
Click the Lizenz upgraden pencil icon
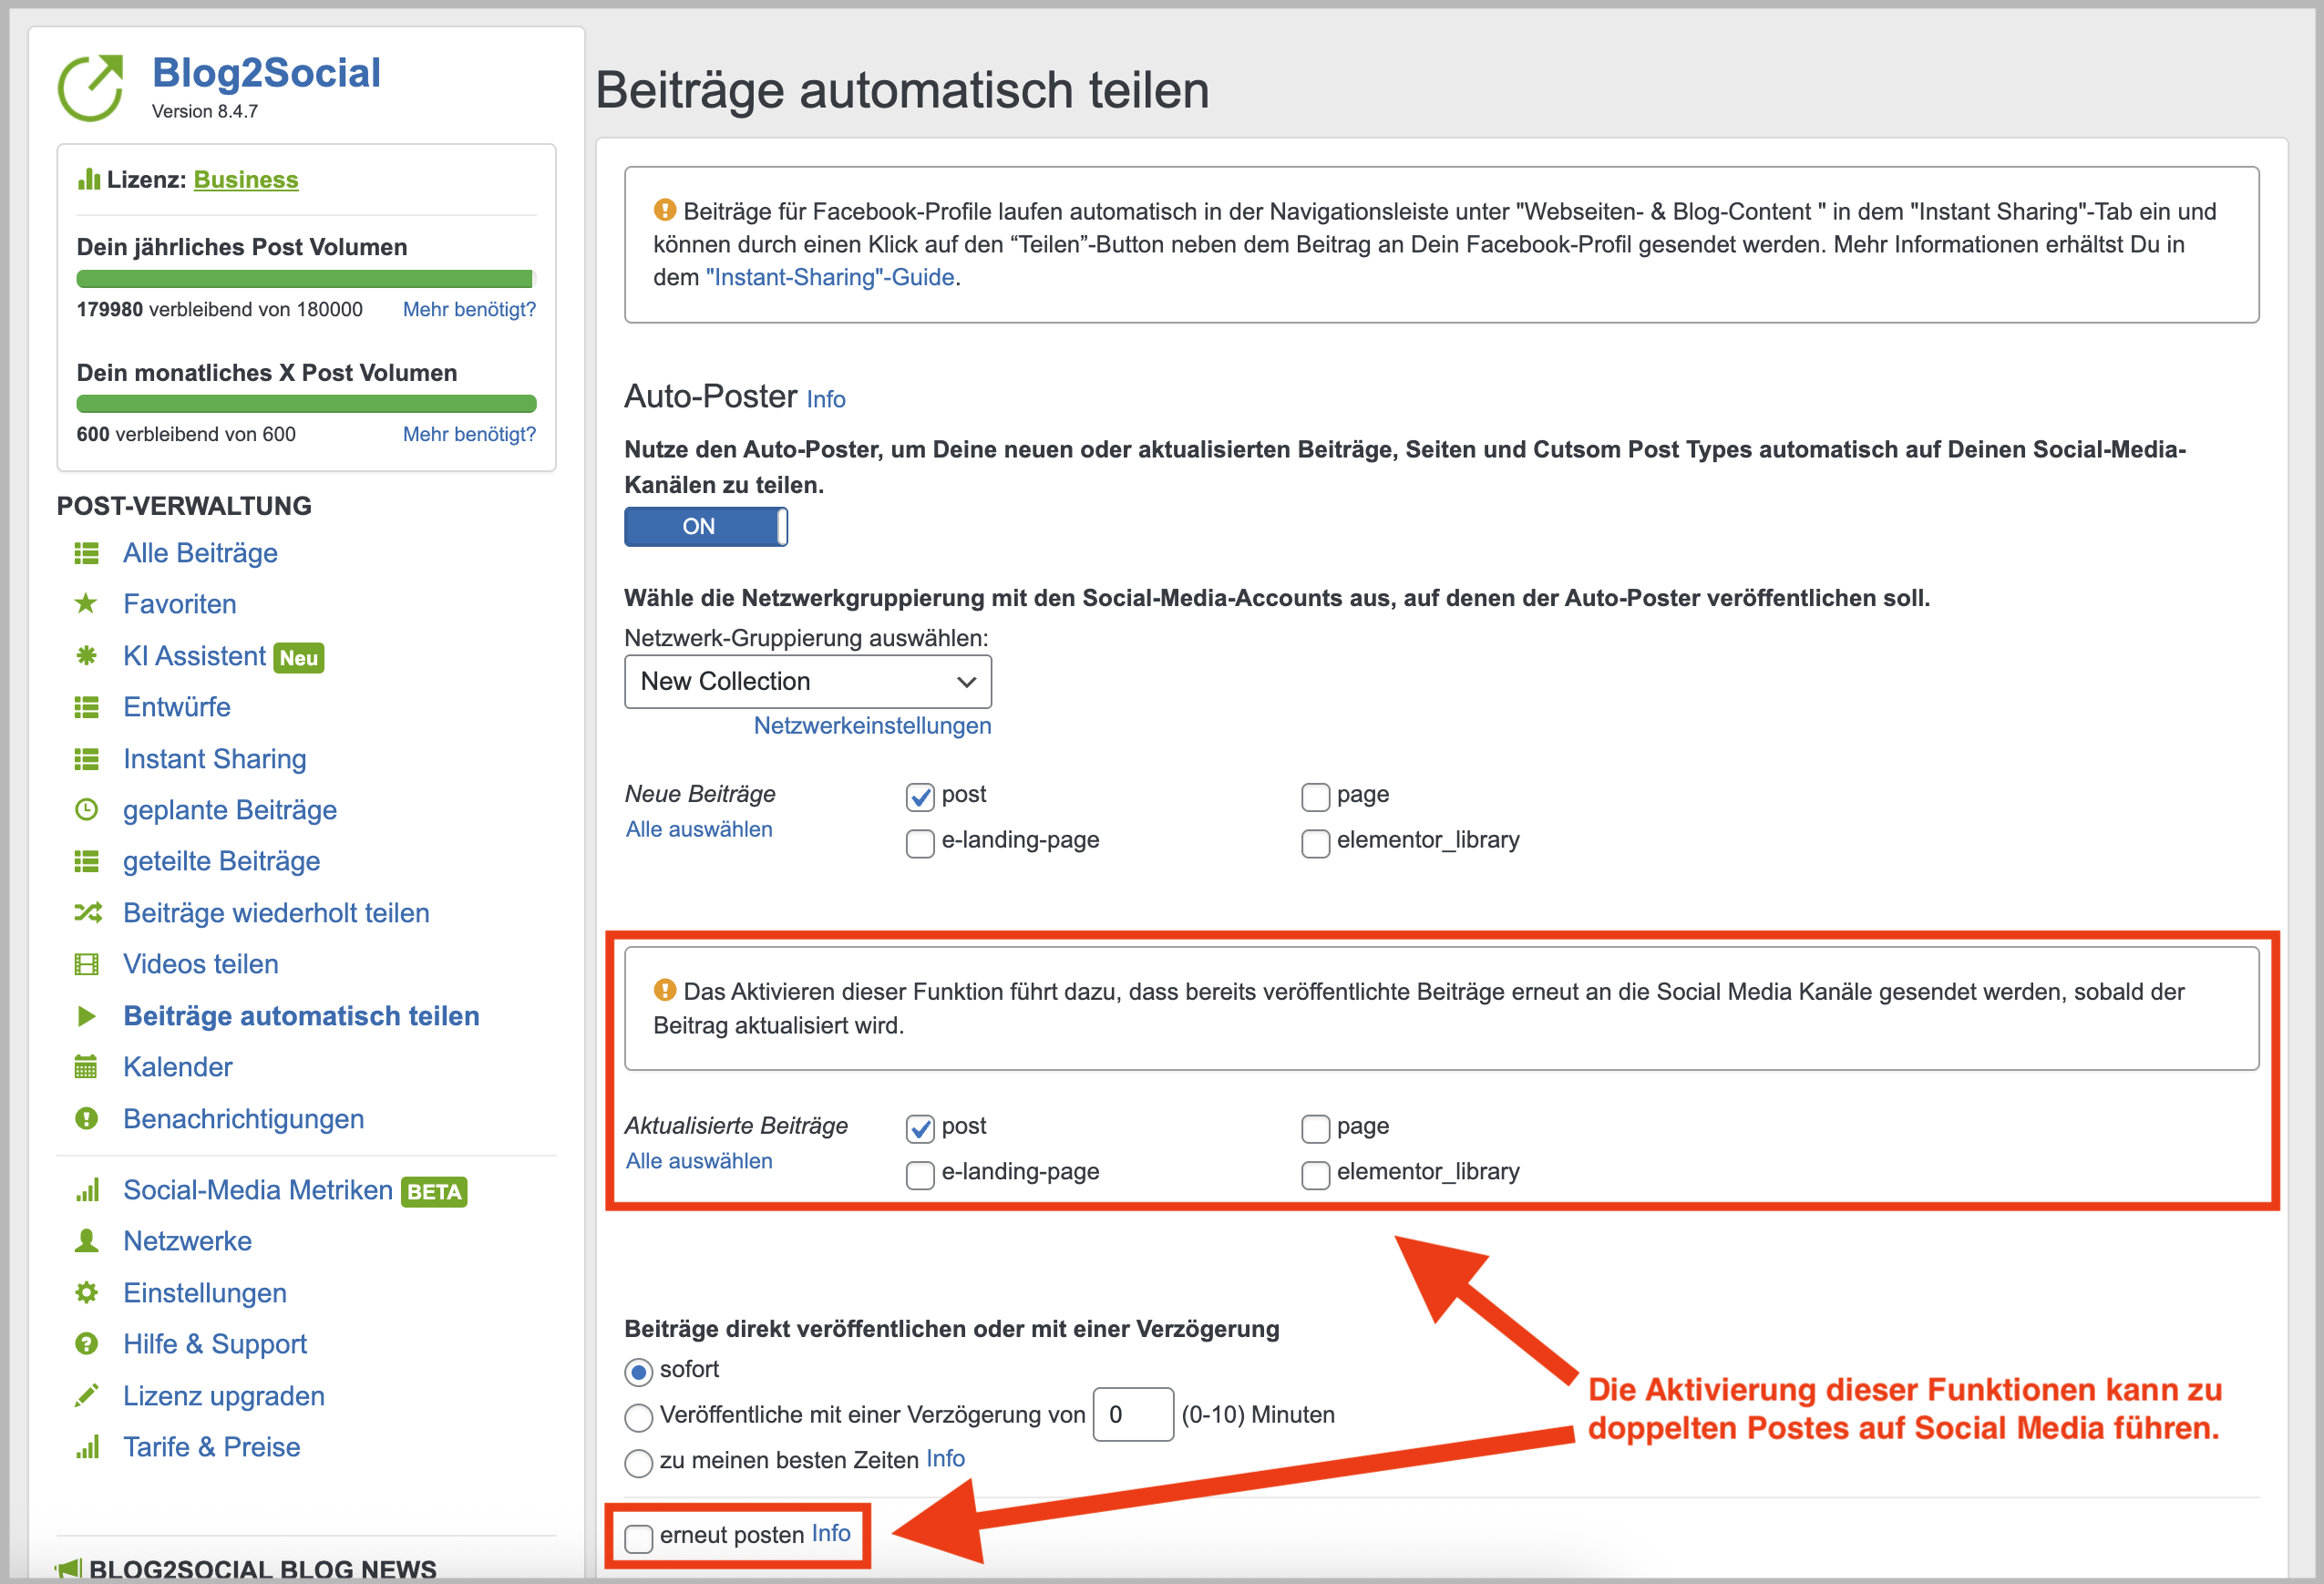(x=87, y=1395)
